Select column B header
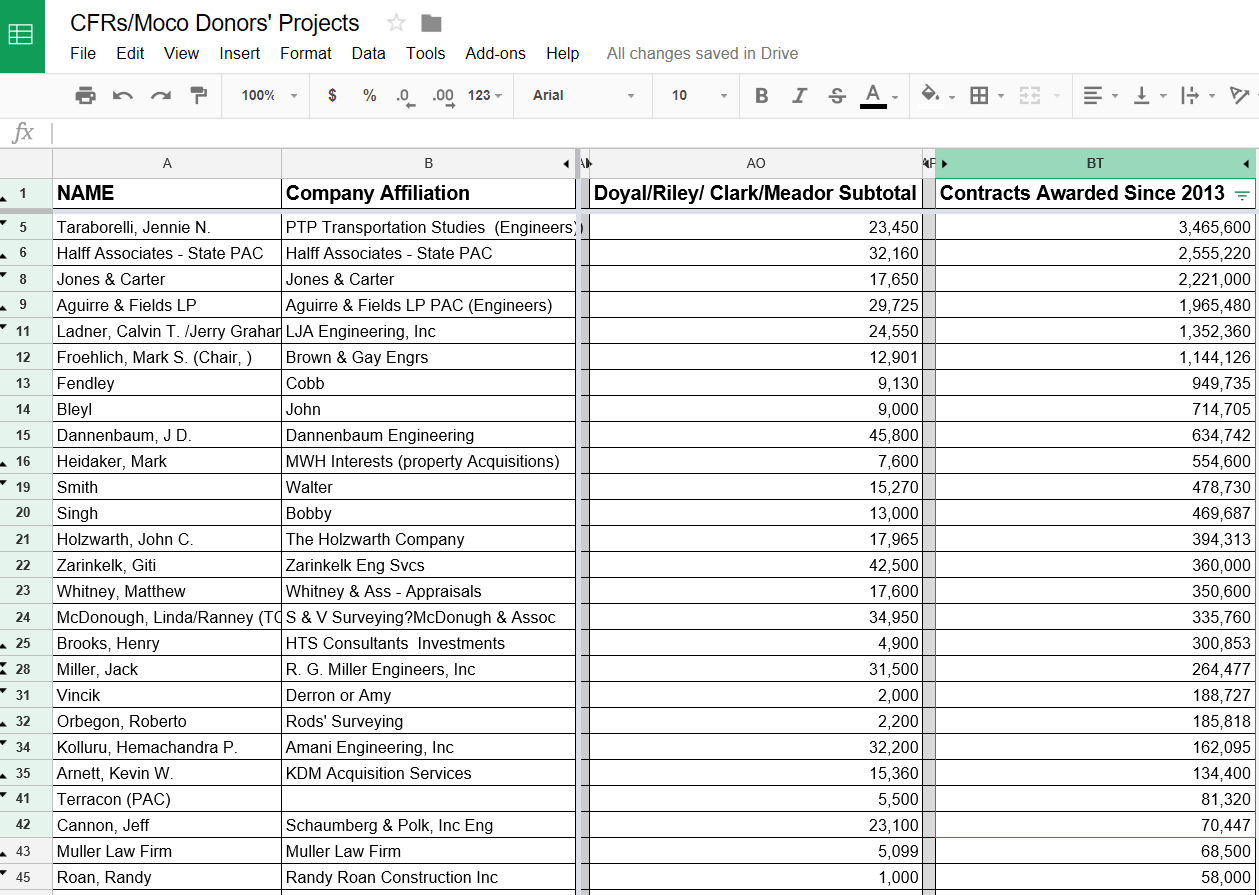 (428, 163)
